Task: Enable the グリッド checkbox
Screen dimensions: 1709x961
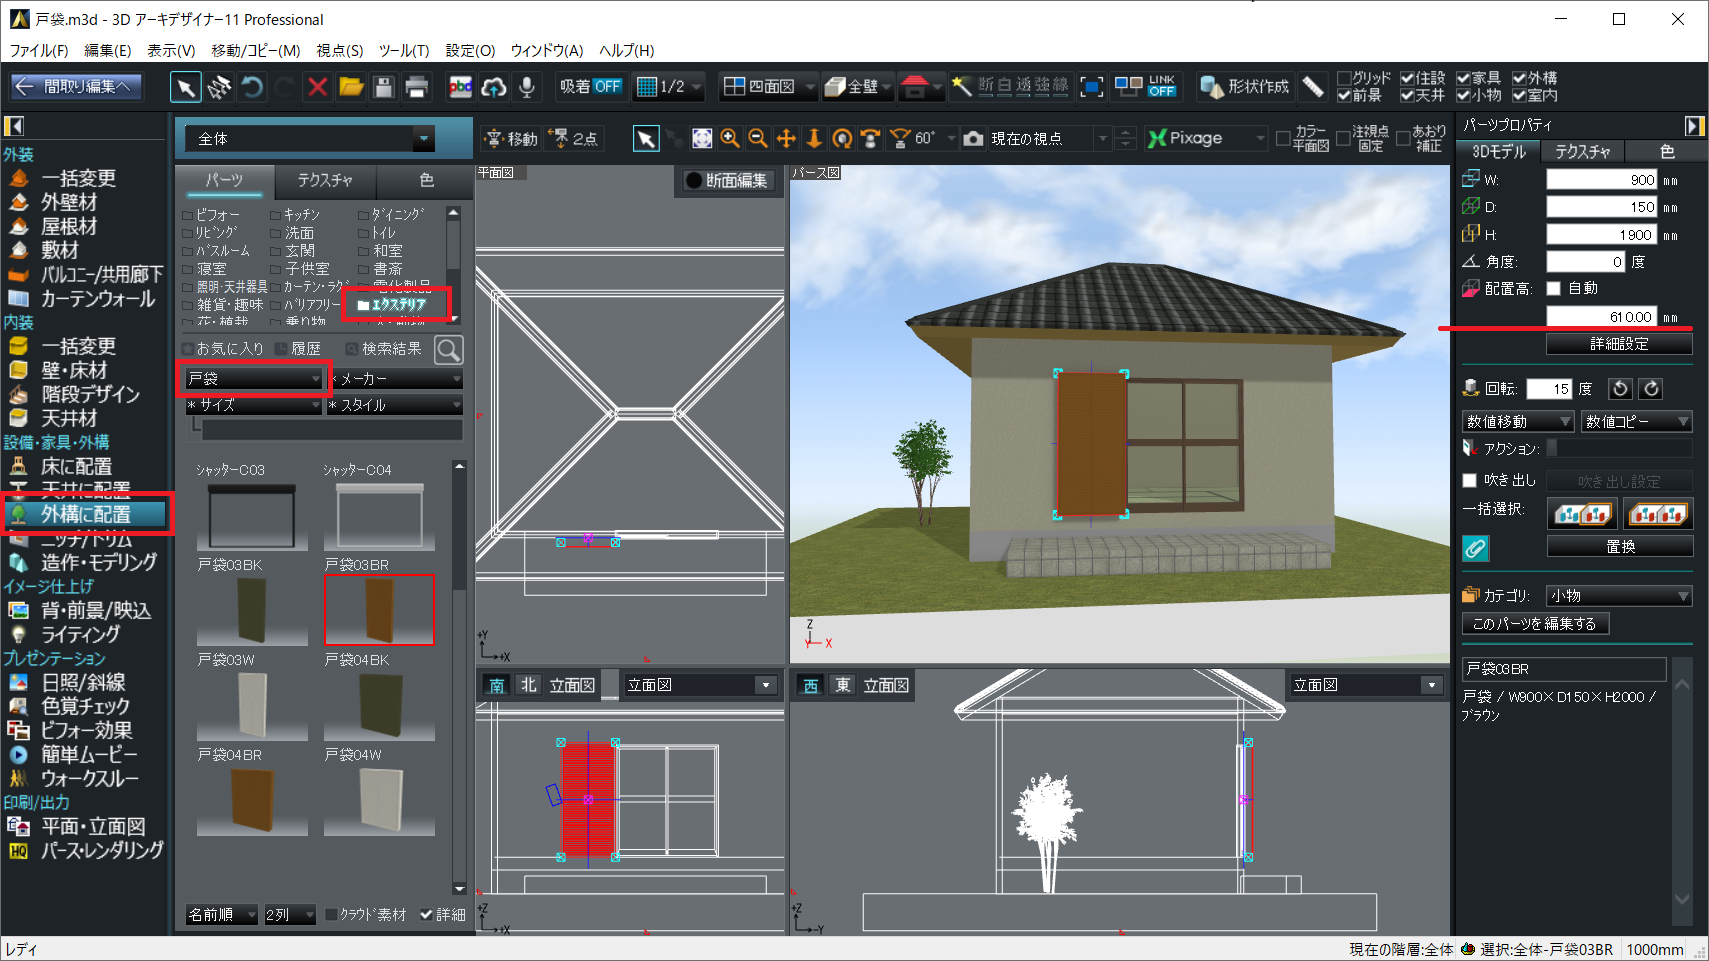Action: pos(1345,78)
